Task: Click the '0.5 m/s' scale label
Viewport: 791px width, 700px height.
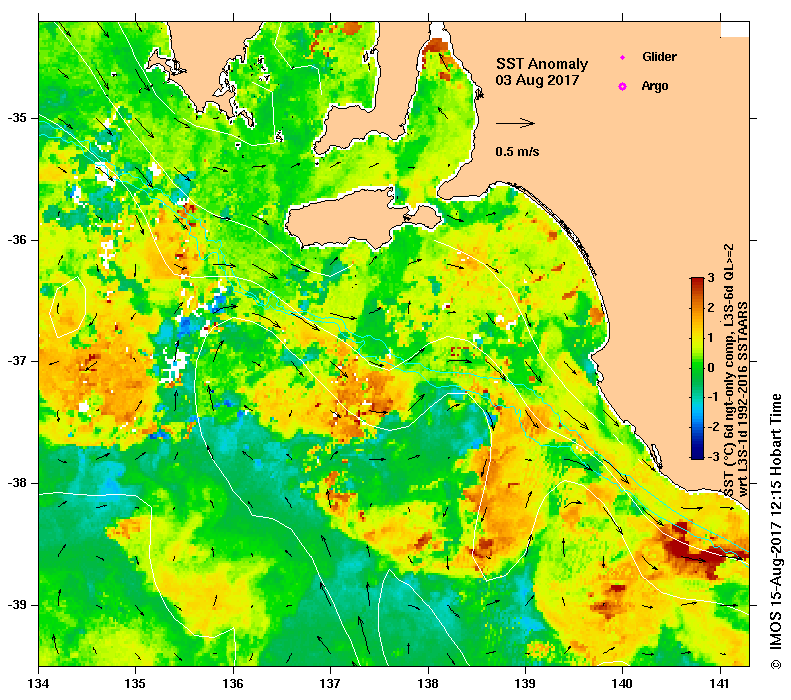Action: click(517, 151)
